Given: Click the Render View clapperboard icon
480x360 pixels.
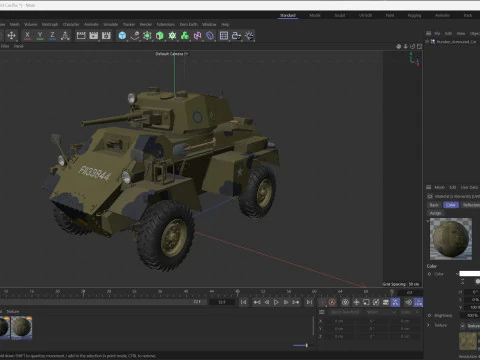Looking at the screenshot, I should pyautogui.click(x=81, y=36).
